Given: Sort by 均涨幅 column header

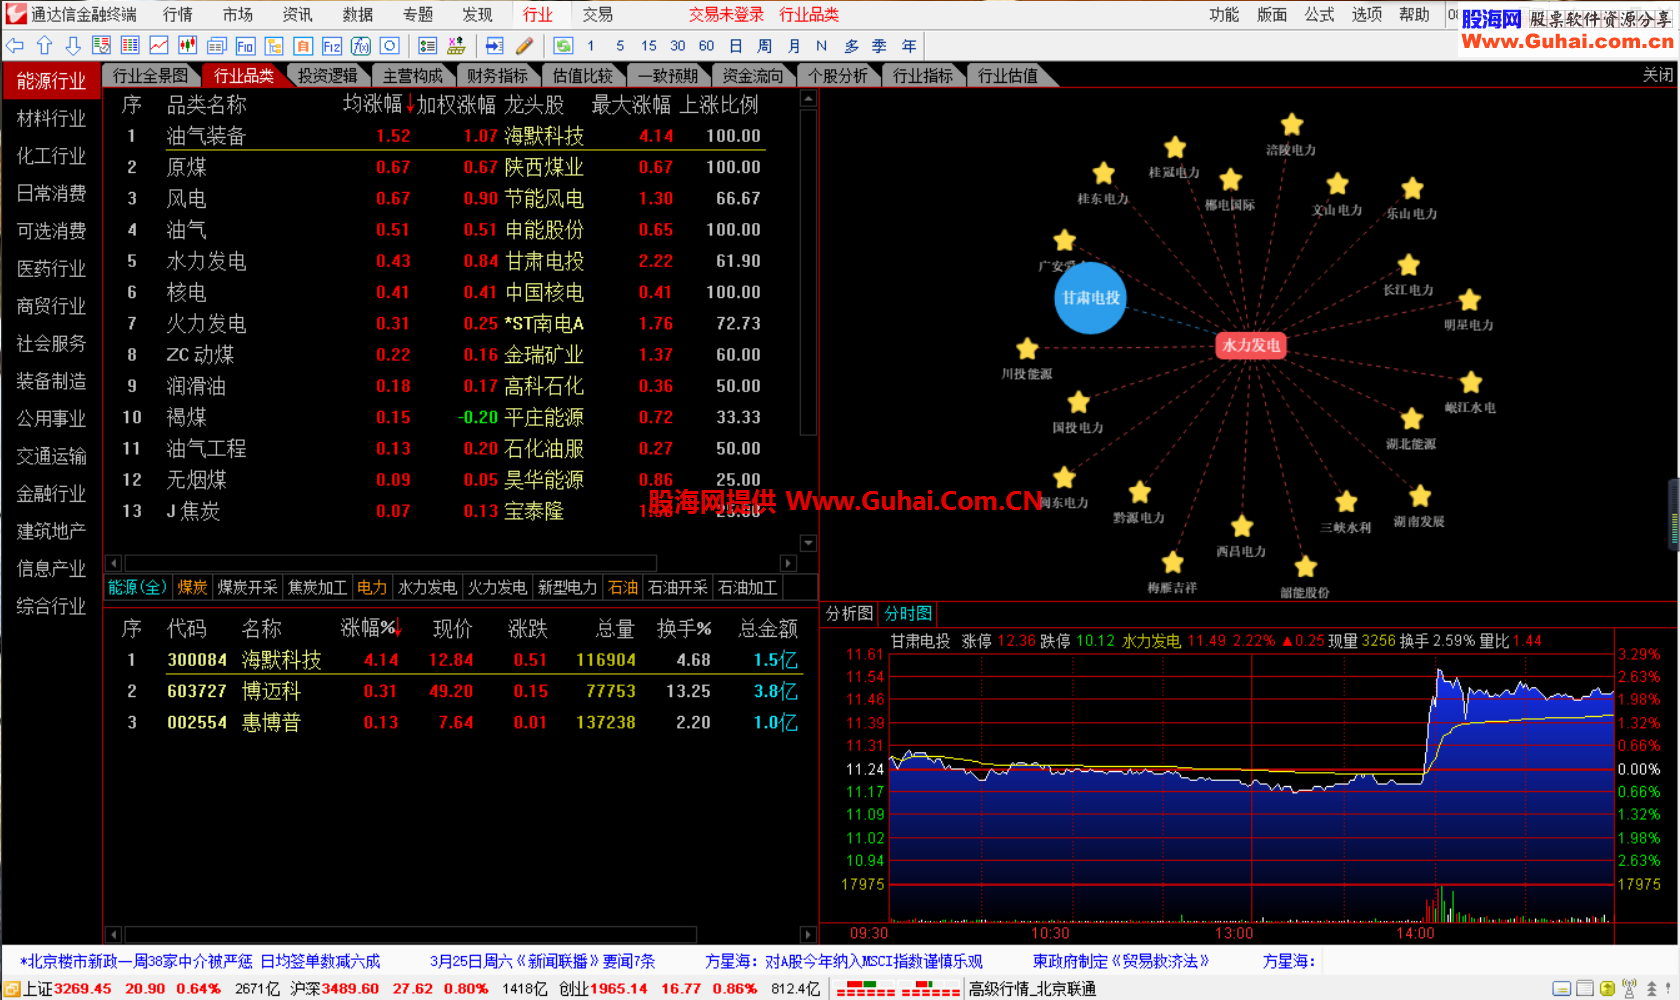Looking at the screenshot, I should point(372,104).
